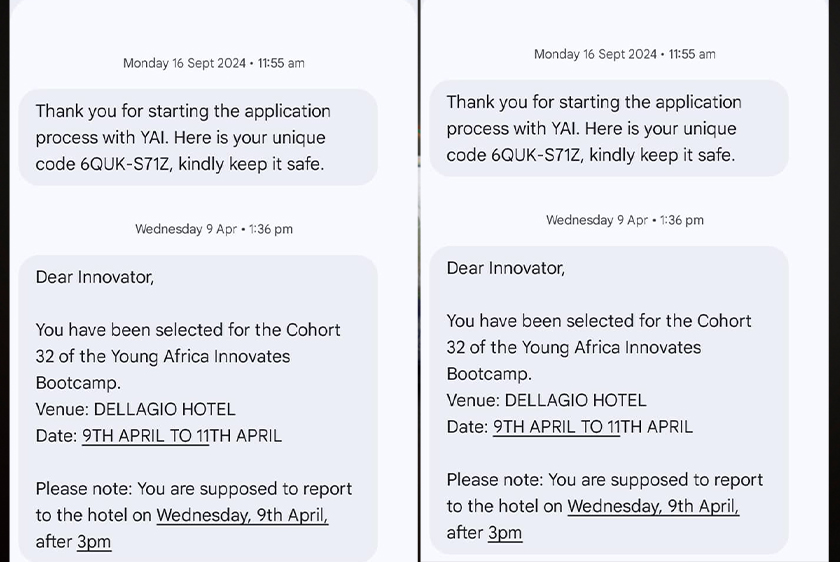Viewport: 840px width, 562px height.
Task: Click the 'Please note' line in left panel
Action: coord(194,489)
